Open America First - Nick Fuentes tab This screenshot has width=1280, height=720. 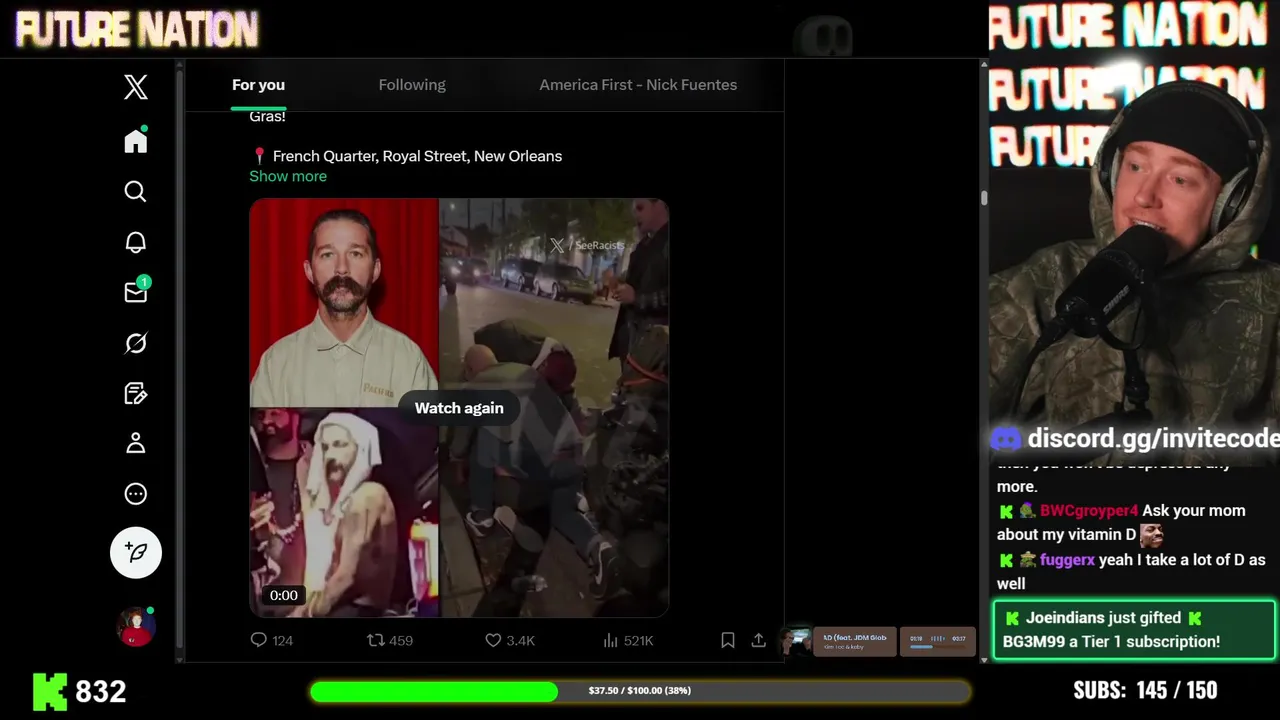pyautogui.click(x=638, y=85)
